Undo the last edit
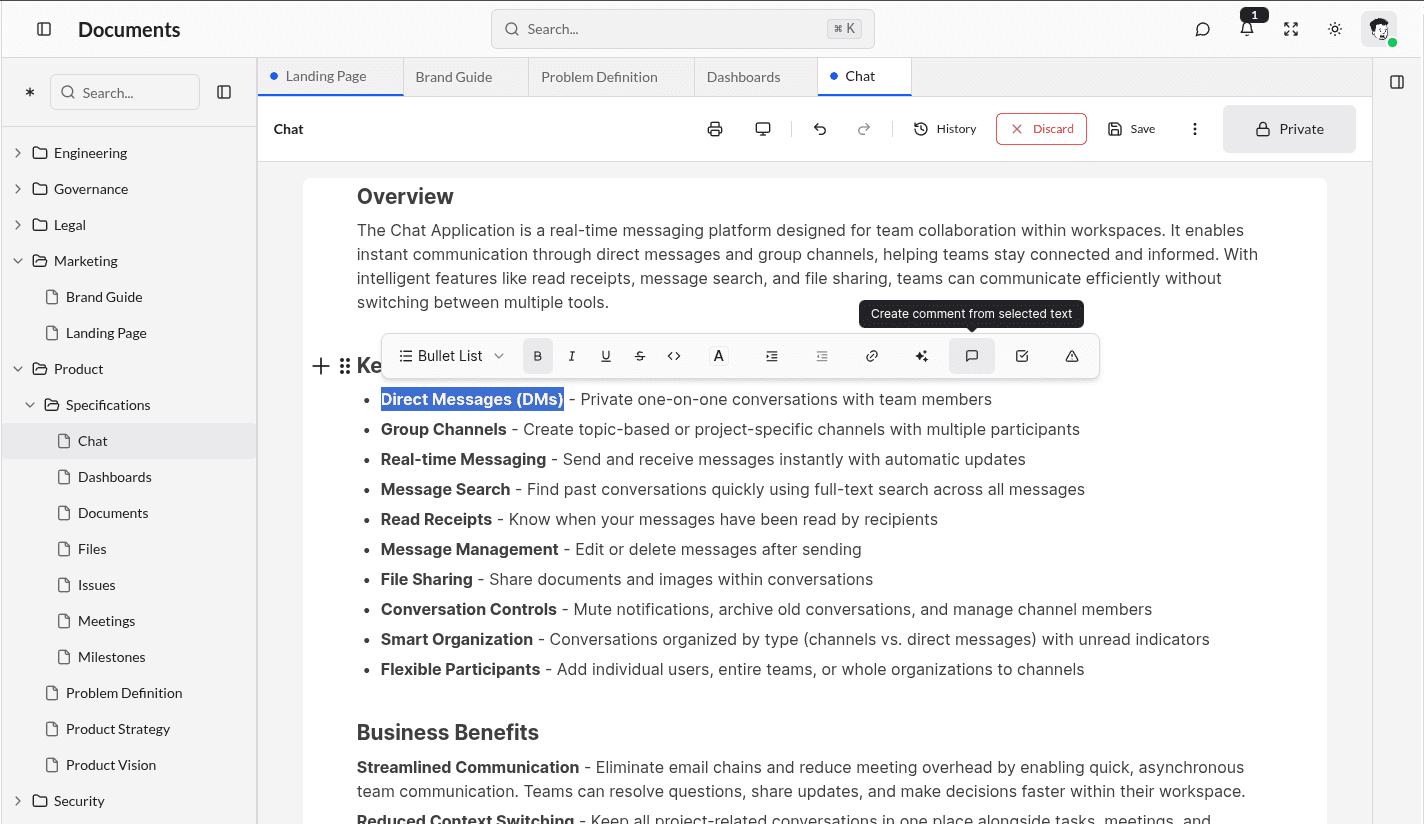Screen dimensions: 1424x824 [x=819, y=128]
